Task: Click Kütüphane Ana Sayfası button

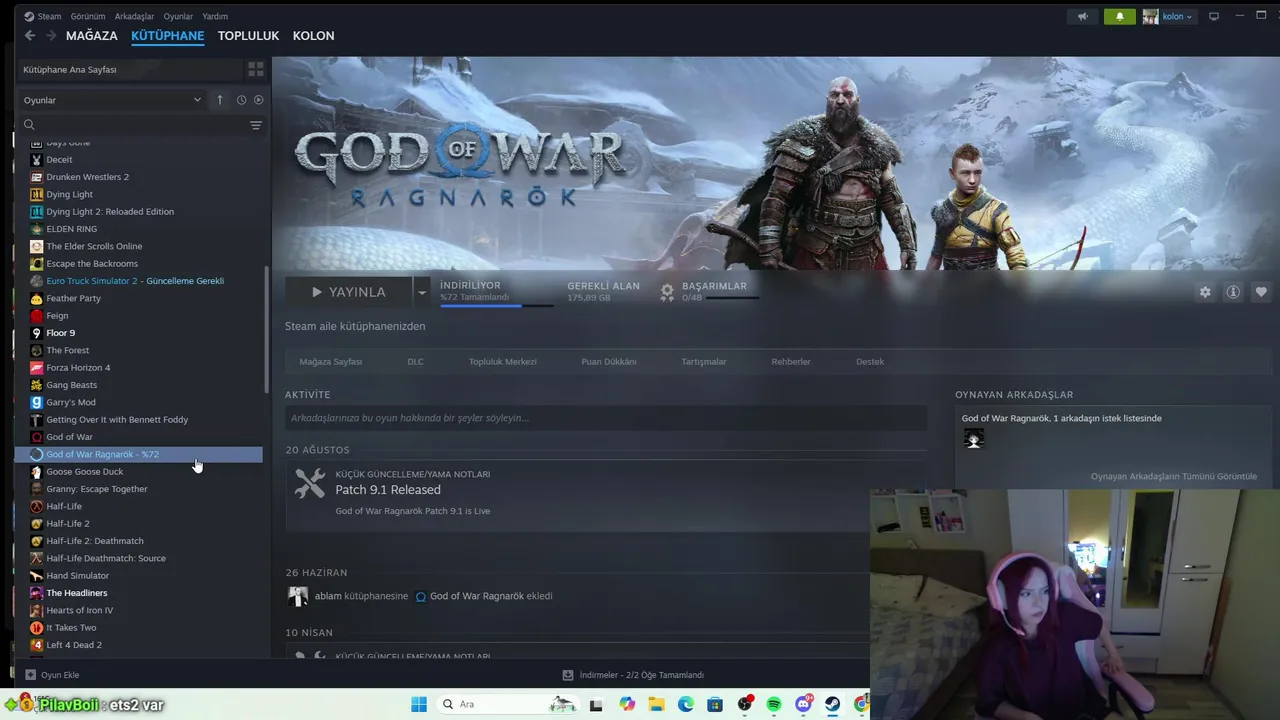Action: [x=131, y=70]
